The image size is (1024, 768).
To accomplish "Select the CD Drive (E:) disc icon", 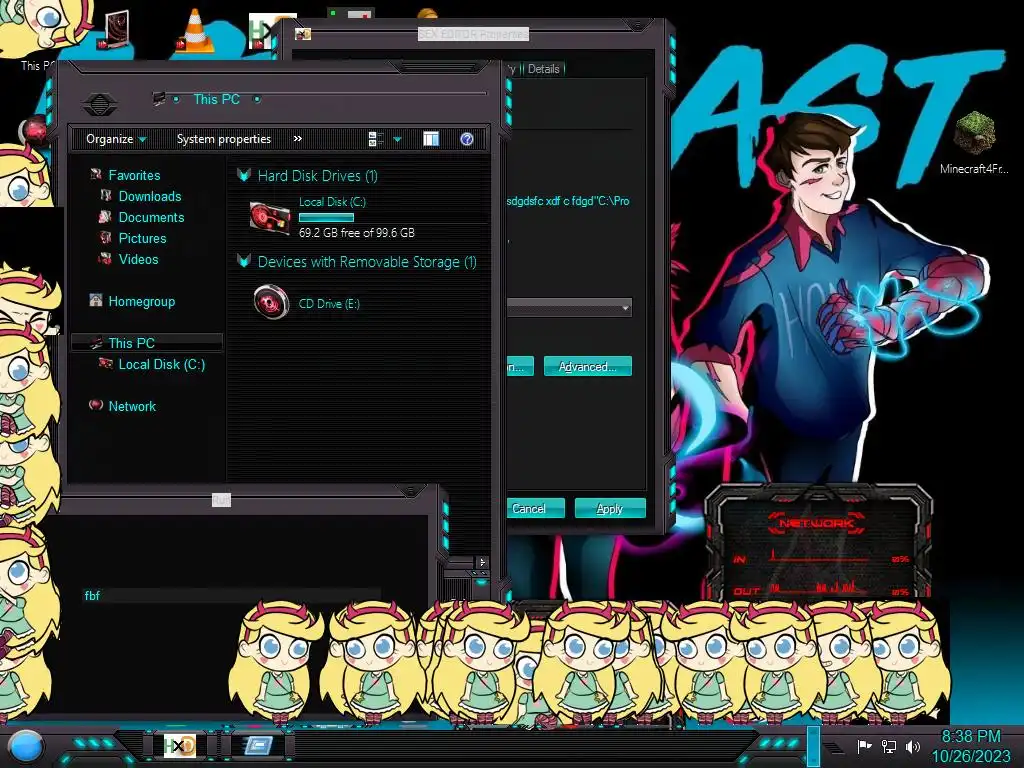I will (271, 302).
